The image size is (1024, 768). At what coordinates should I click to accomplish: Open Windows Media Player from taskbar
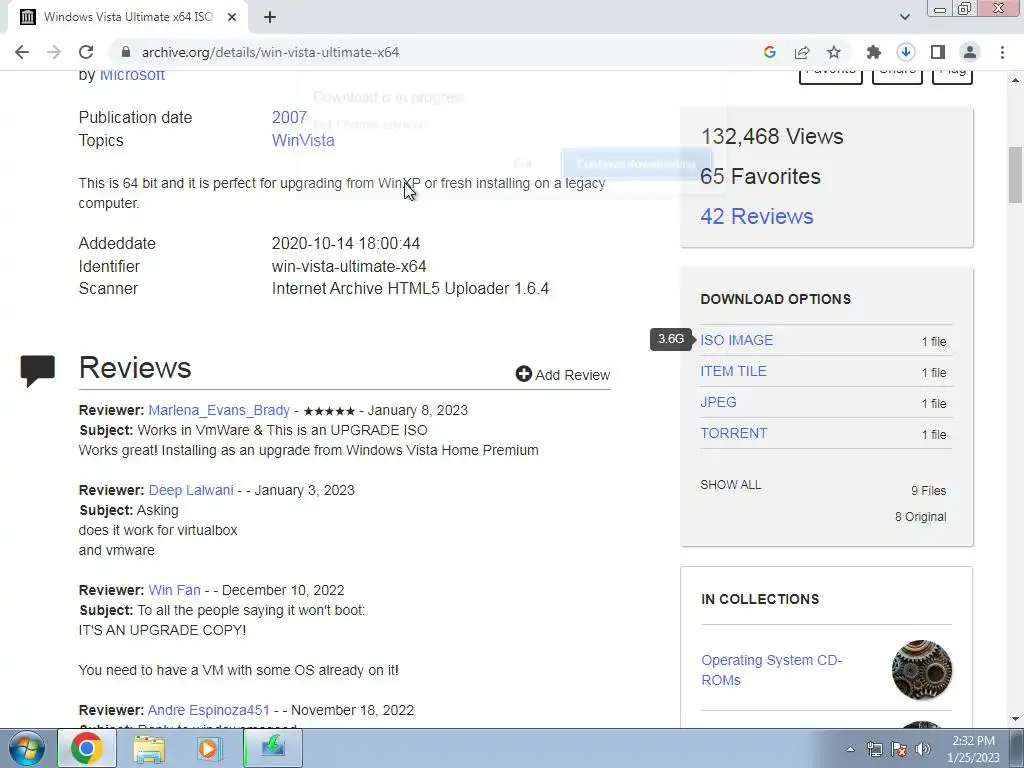pos(210,748)
